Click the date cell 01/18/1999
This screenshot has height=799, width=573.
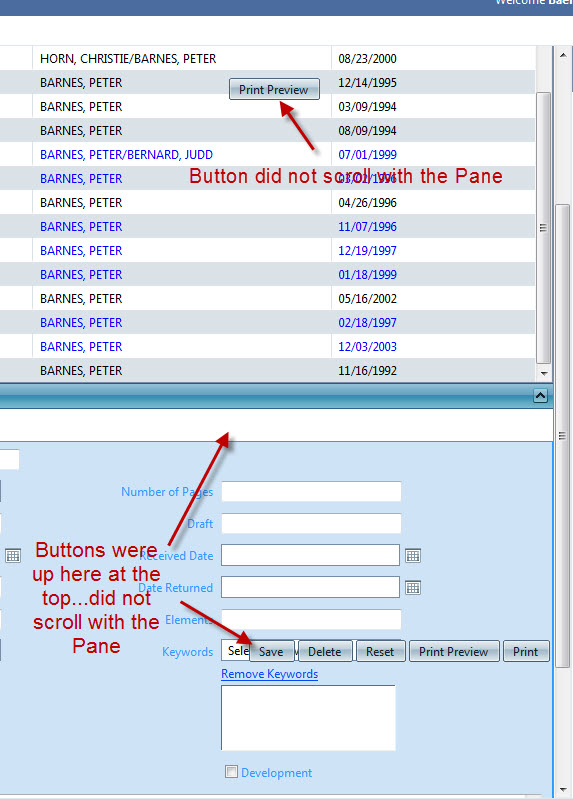[x=368, y=274]
